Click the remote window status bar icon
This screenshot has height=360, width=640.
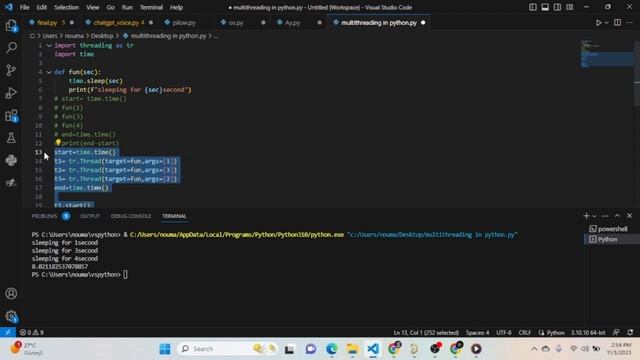coord(8,332)
